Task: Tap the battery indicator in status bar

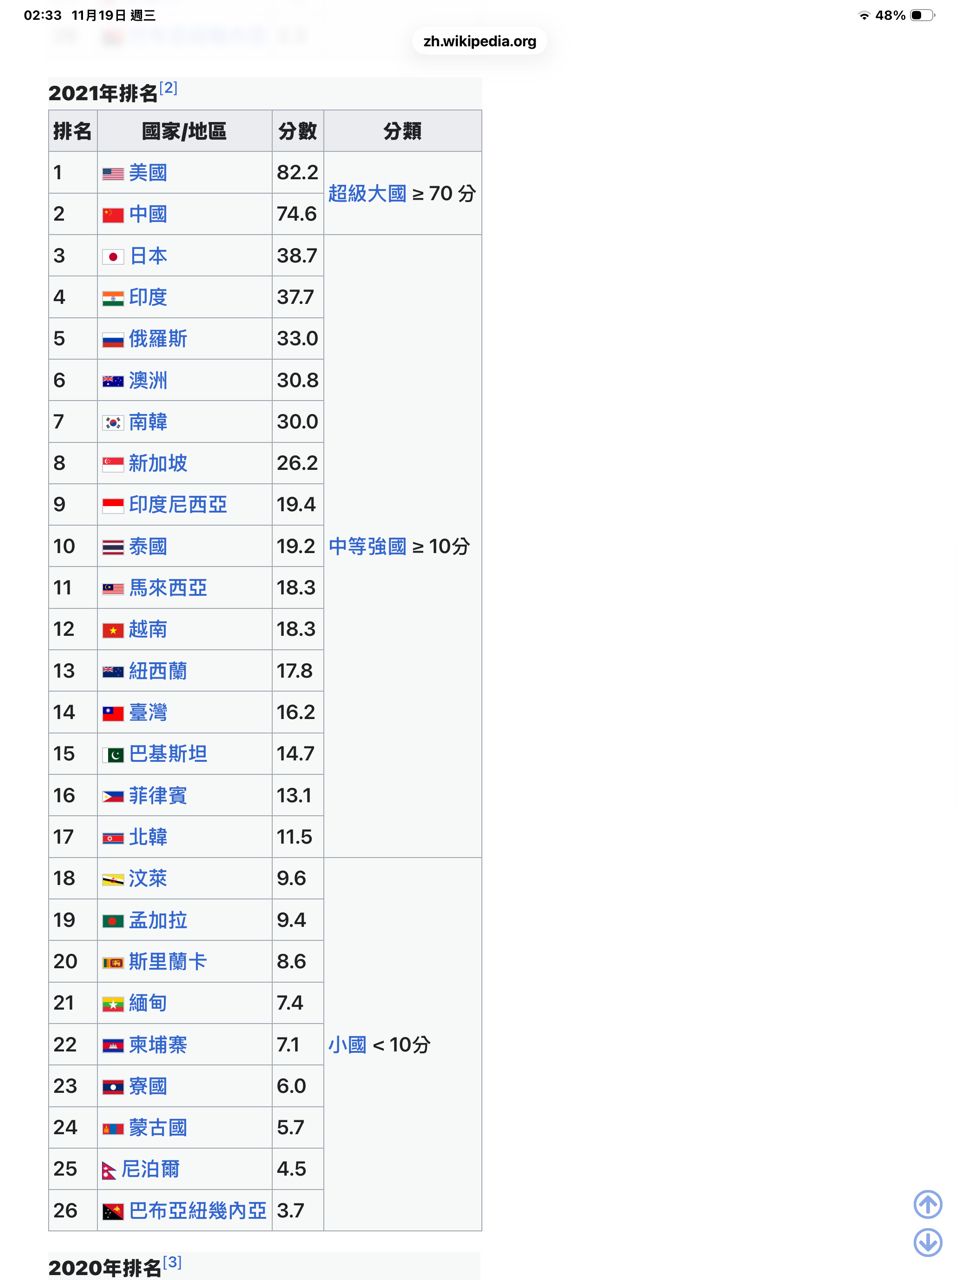Action: tap(922, 15)
